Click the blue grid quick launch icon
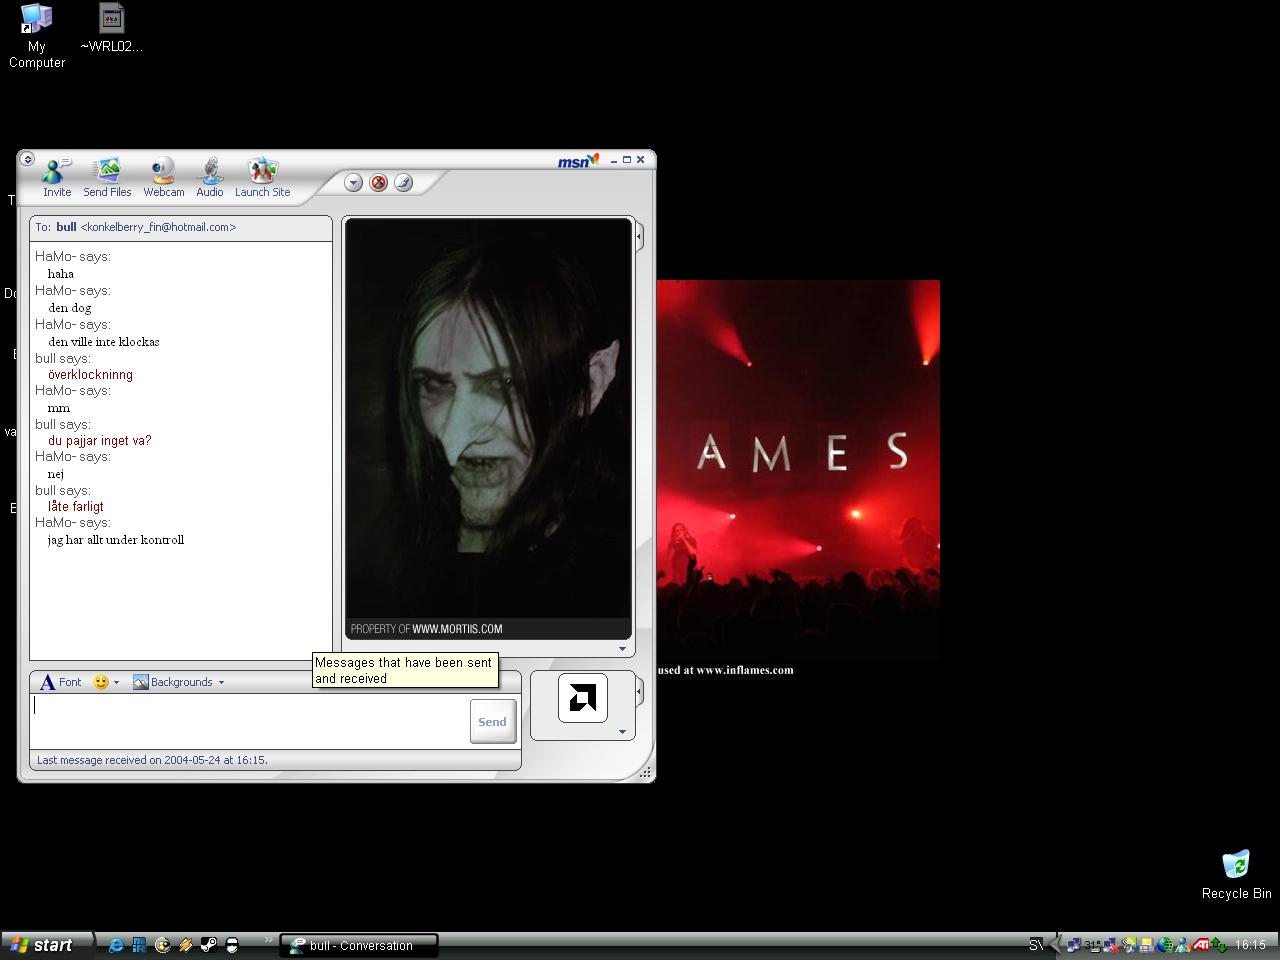Viewport: 1280px width, 960px height. tap(139, 945)
